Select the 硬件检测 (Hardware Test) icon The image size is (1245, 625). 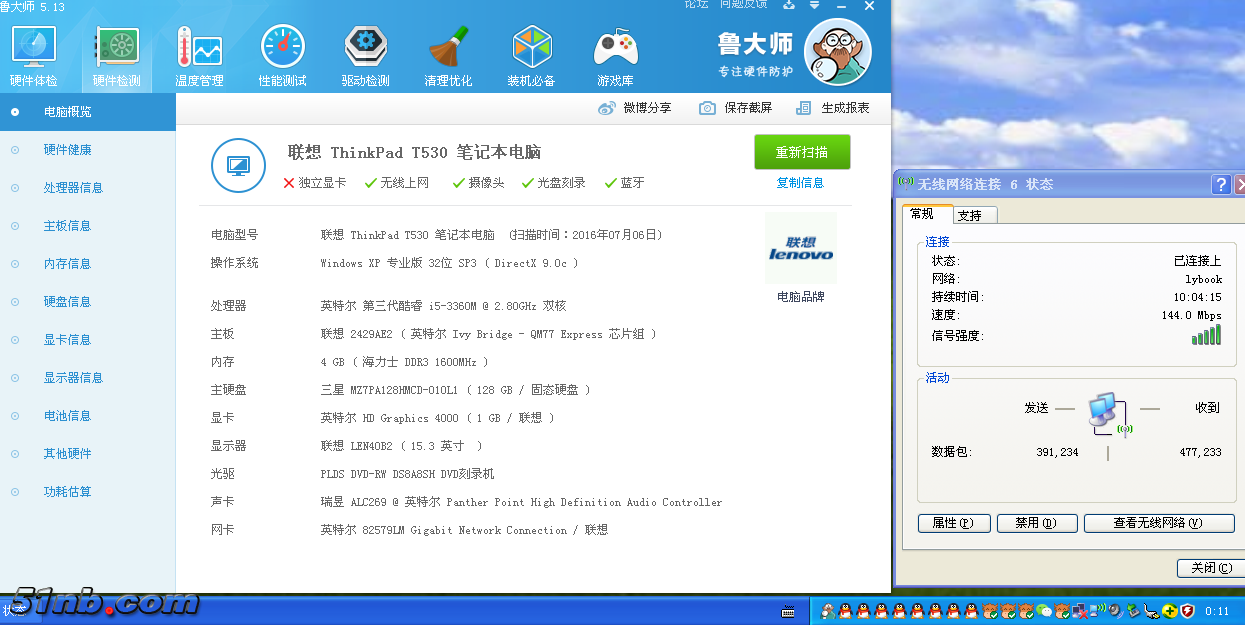(x=117, y=54)
